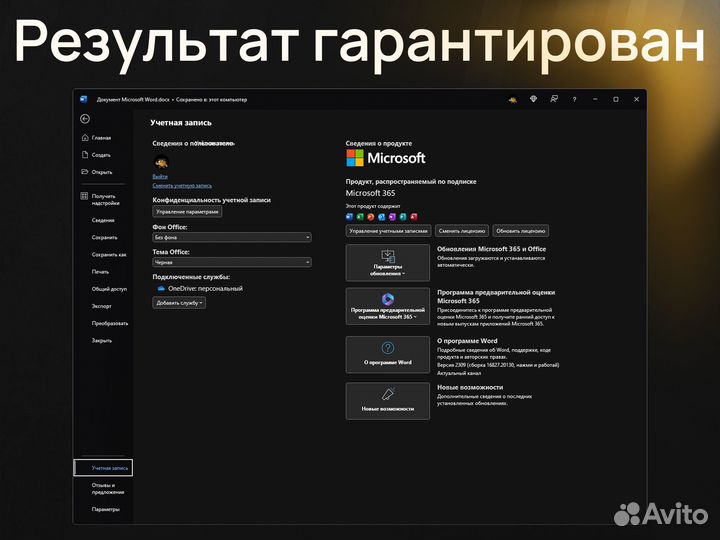This screenshot has height=540, width=720.
Task: Open the Параметры обновления dropdown tile
Action: [388, 263]
